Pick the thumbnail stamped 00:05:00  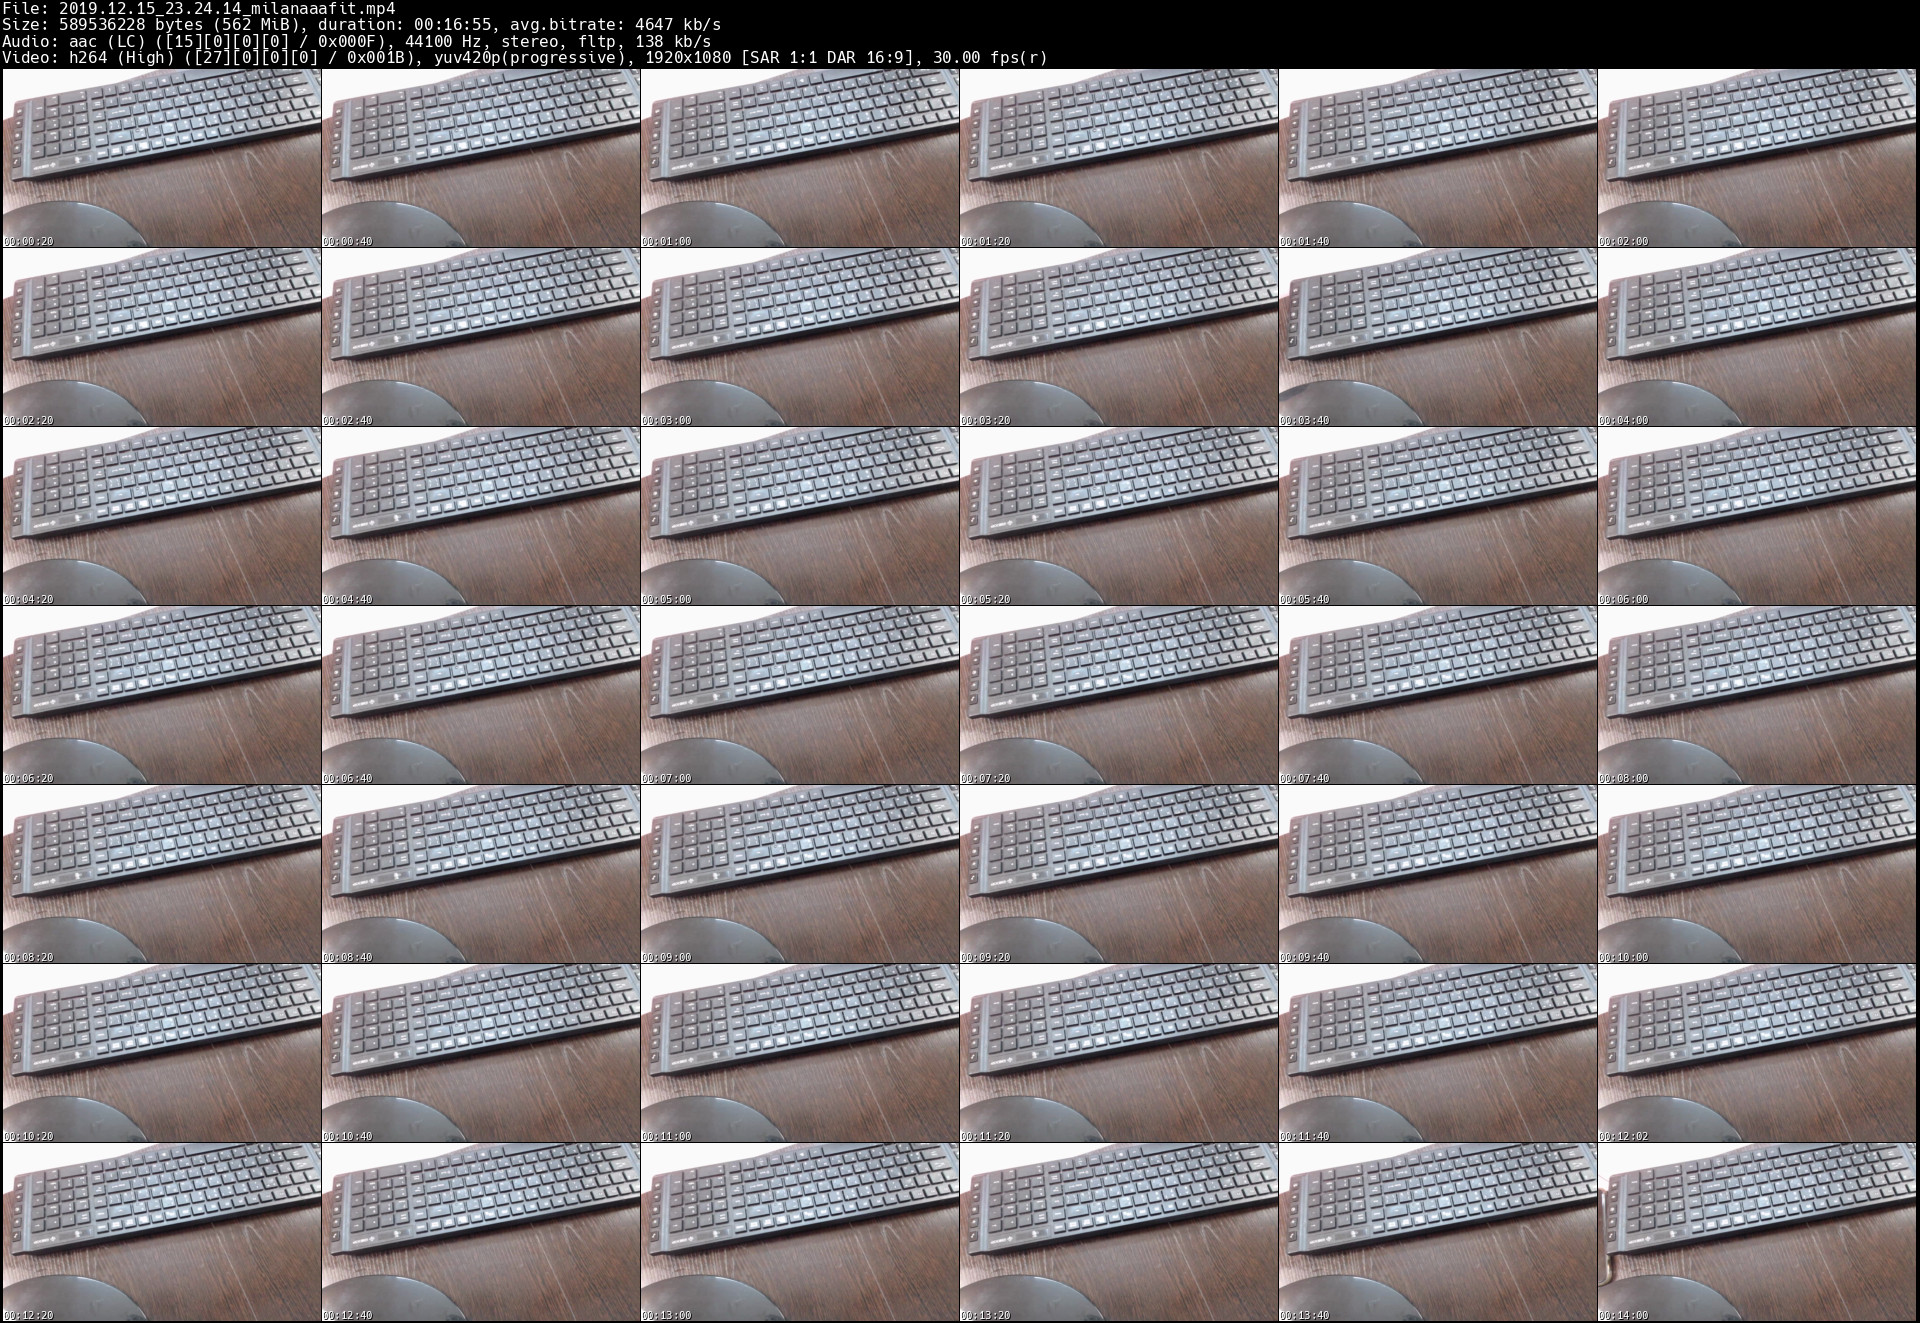tap(800, 516)
